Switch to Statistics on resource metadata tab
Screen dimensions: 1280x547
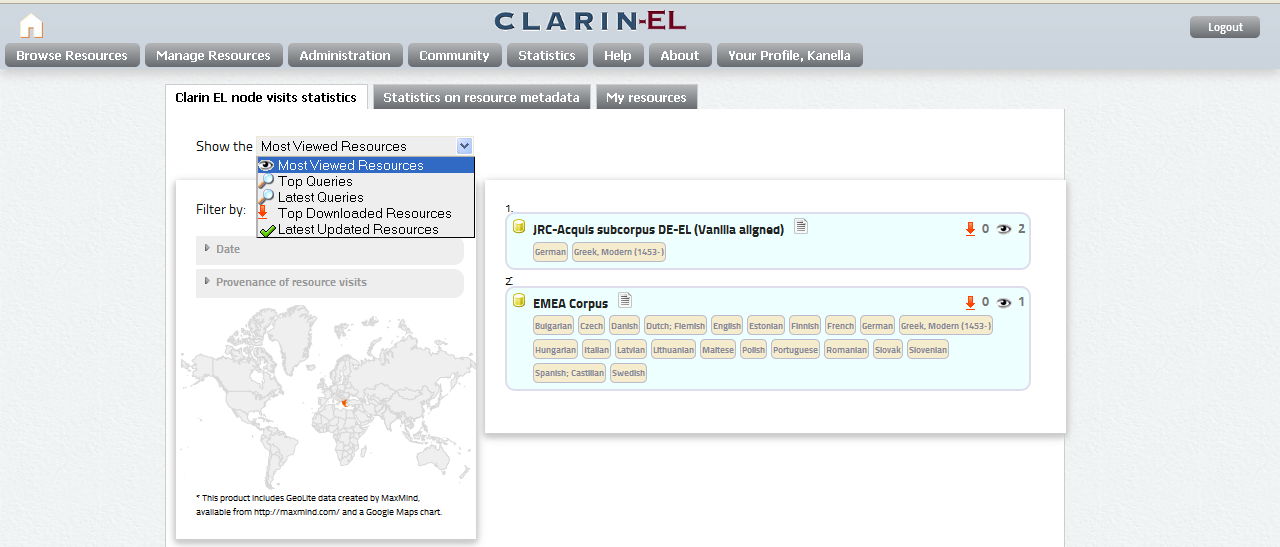(x=481, y=97)
